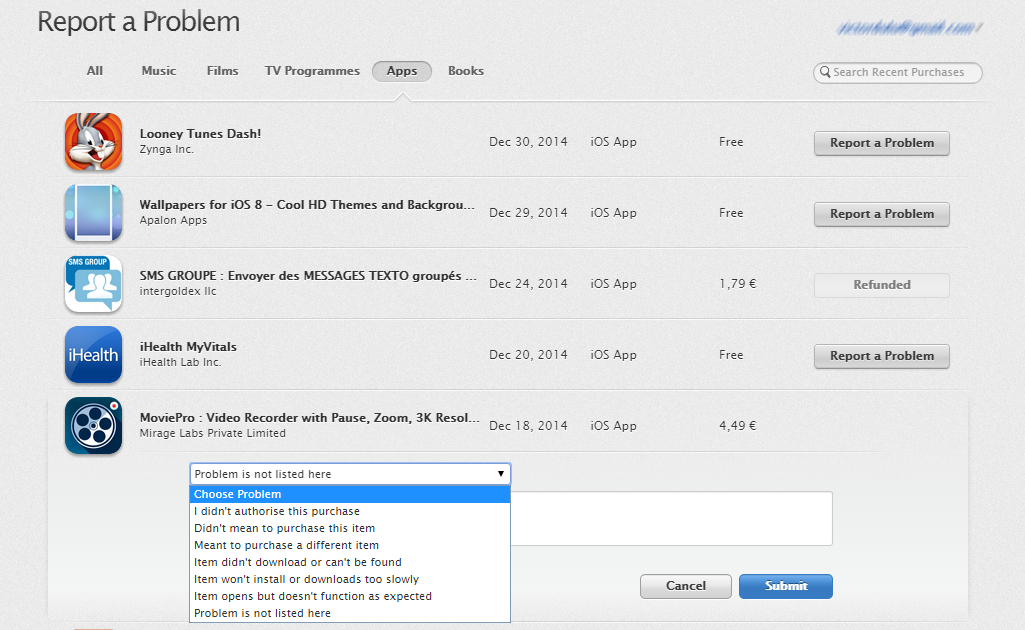Click 'Mirage Labs Private Limited' developer name
The height and width of the screenshot is (630, 1025).
(212, 433)
